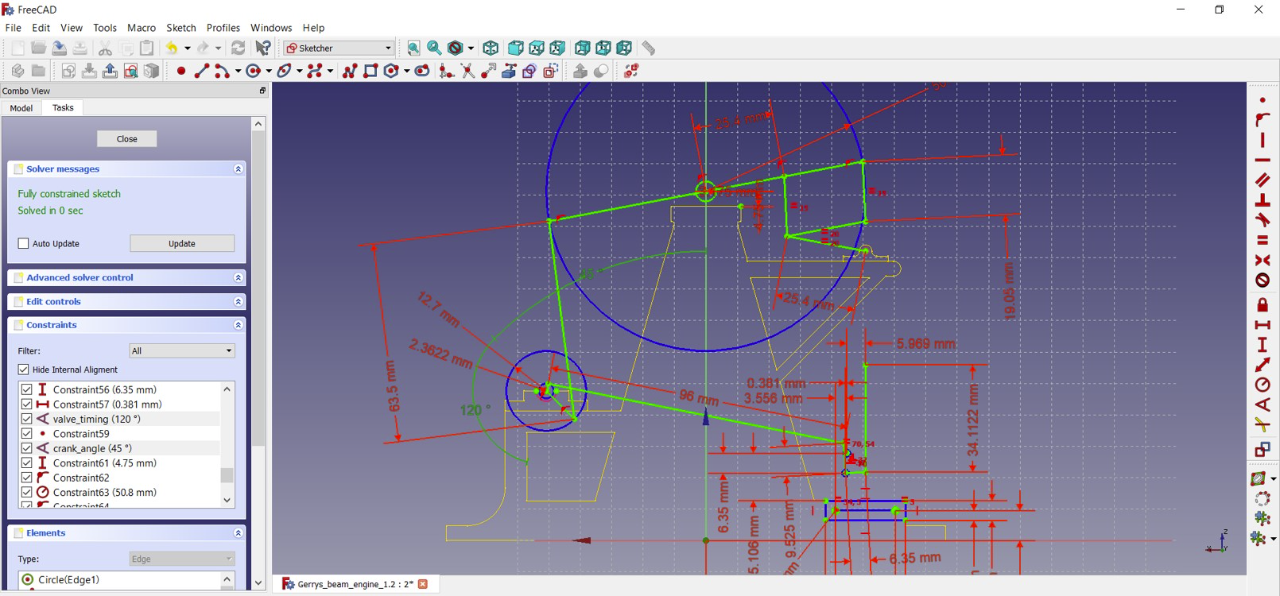Open the Sketch menu
Image resolution: width=1280 pixels, height=596 pixels.
pos(181,28)
